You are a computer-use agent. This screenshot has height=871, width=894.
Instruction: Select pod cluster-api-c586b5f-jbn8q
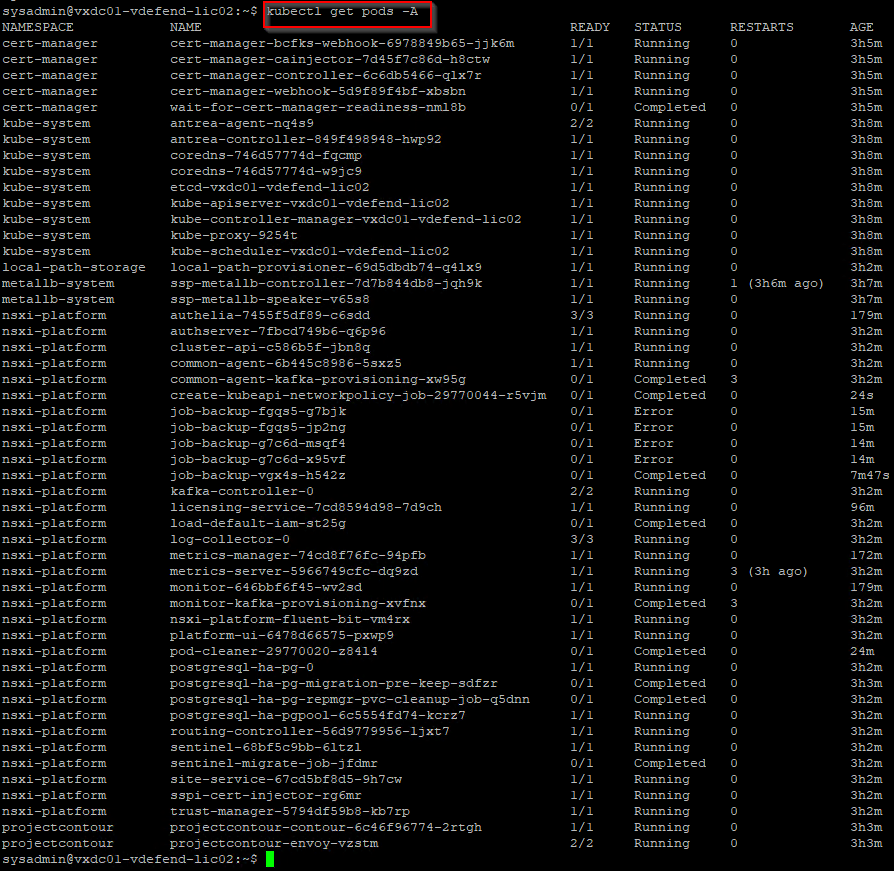(270, 347)
